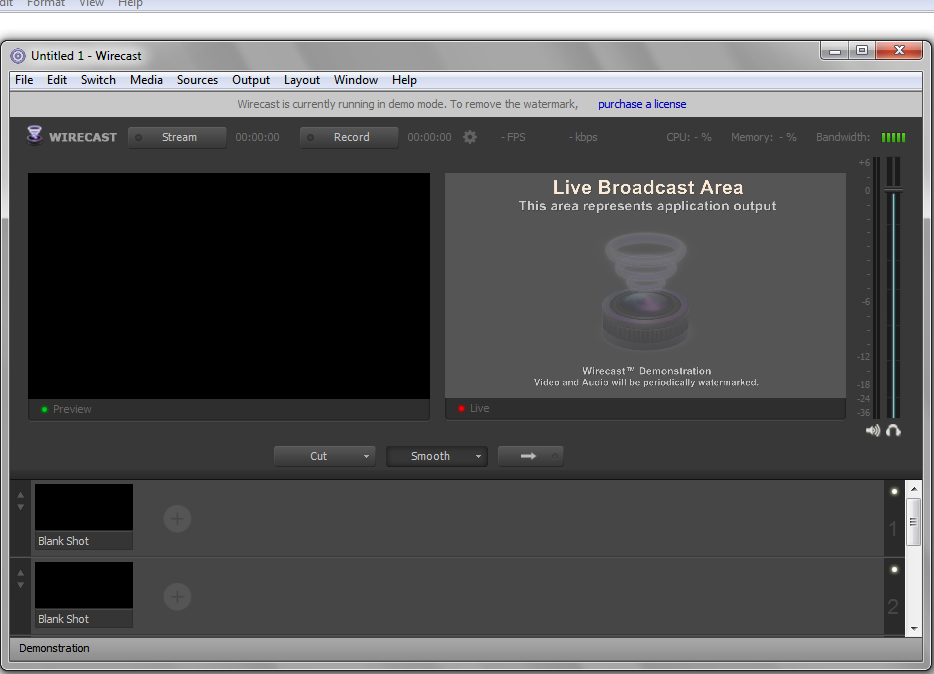Screen dimensions: 934x674
Task: Click the headphones monitor icon
Action: click(x=893, y=430)
